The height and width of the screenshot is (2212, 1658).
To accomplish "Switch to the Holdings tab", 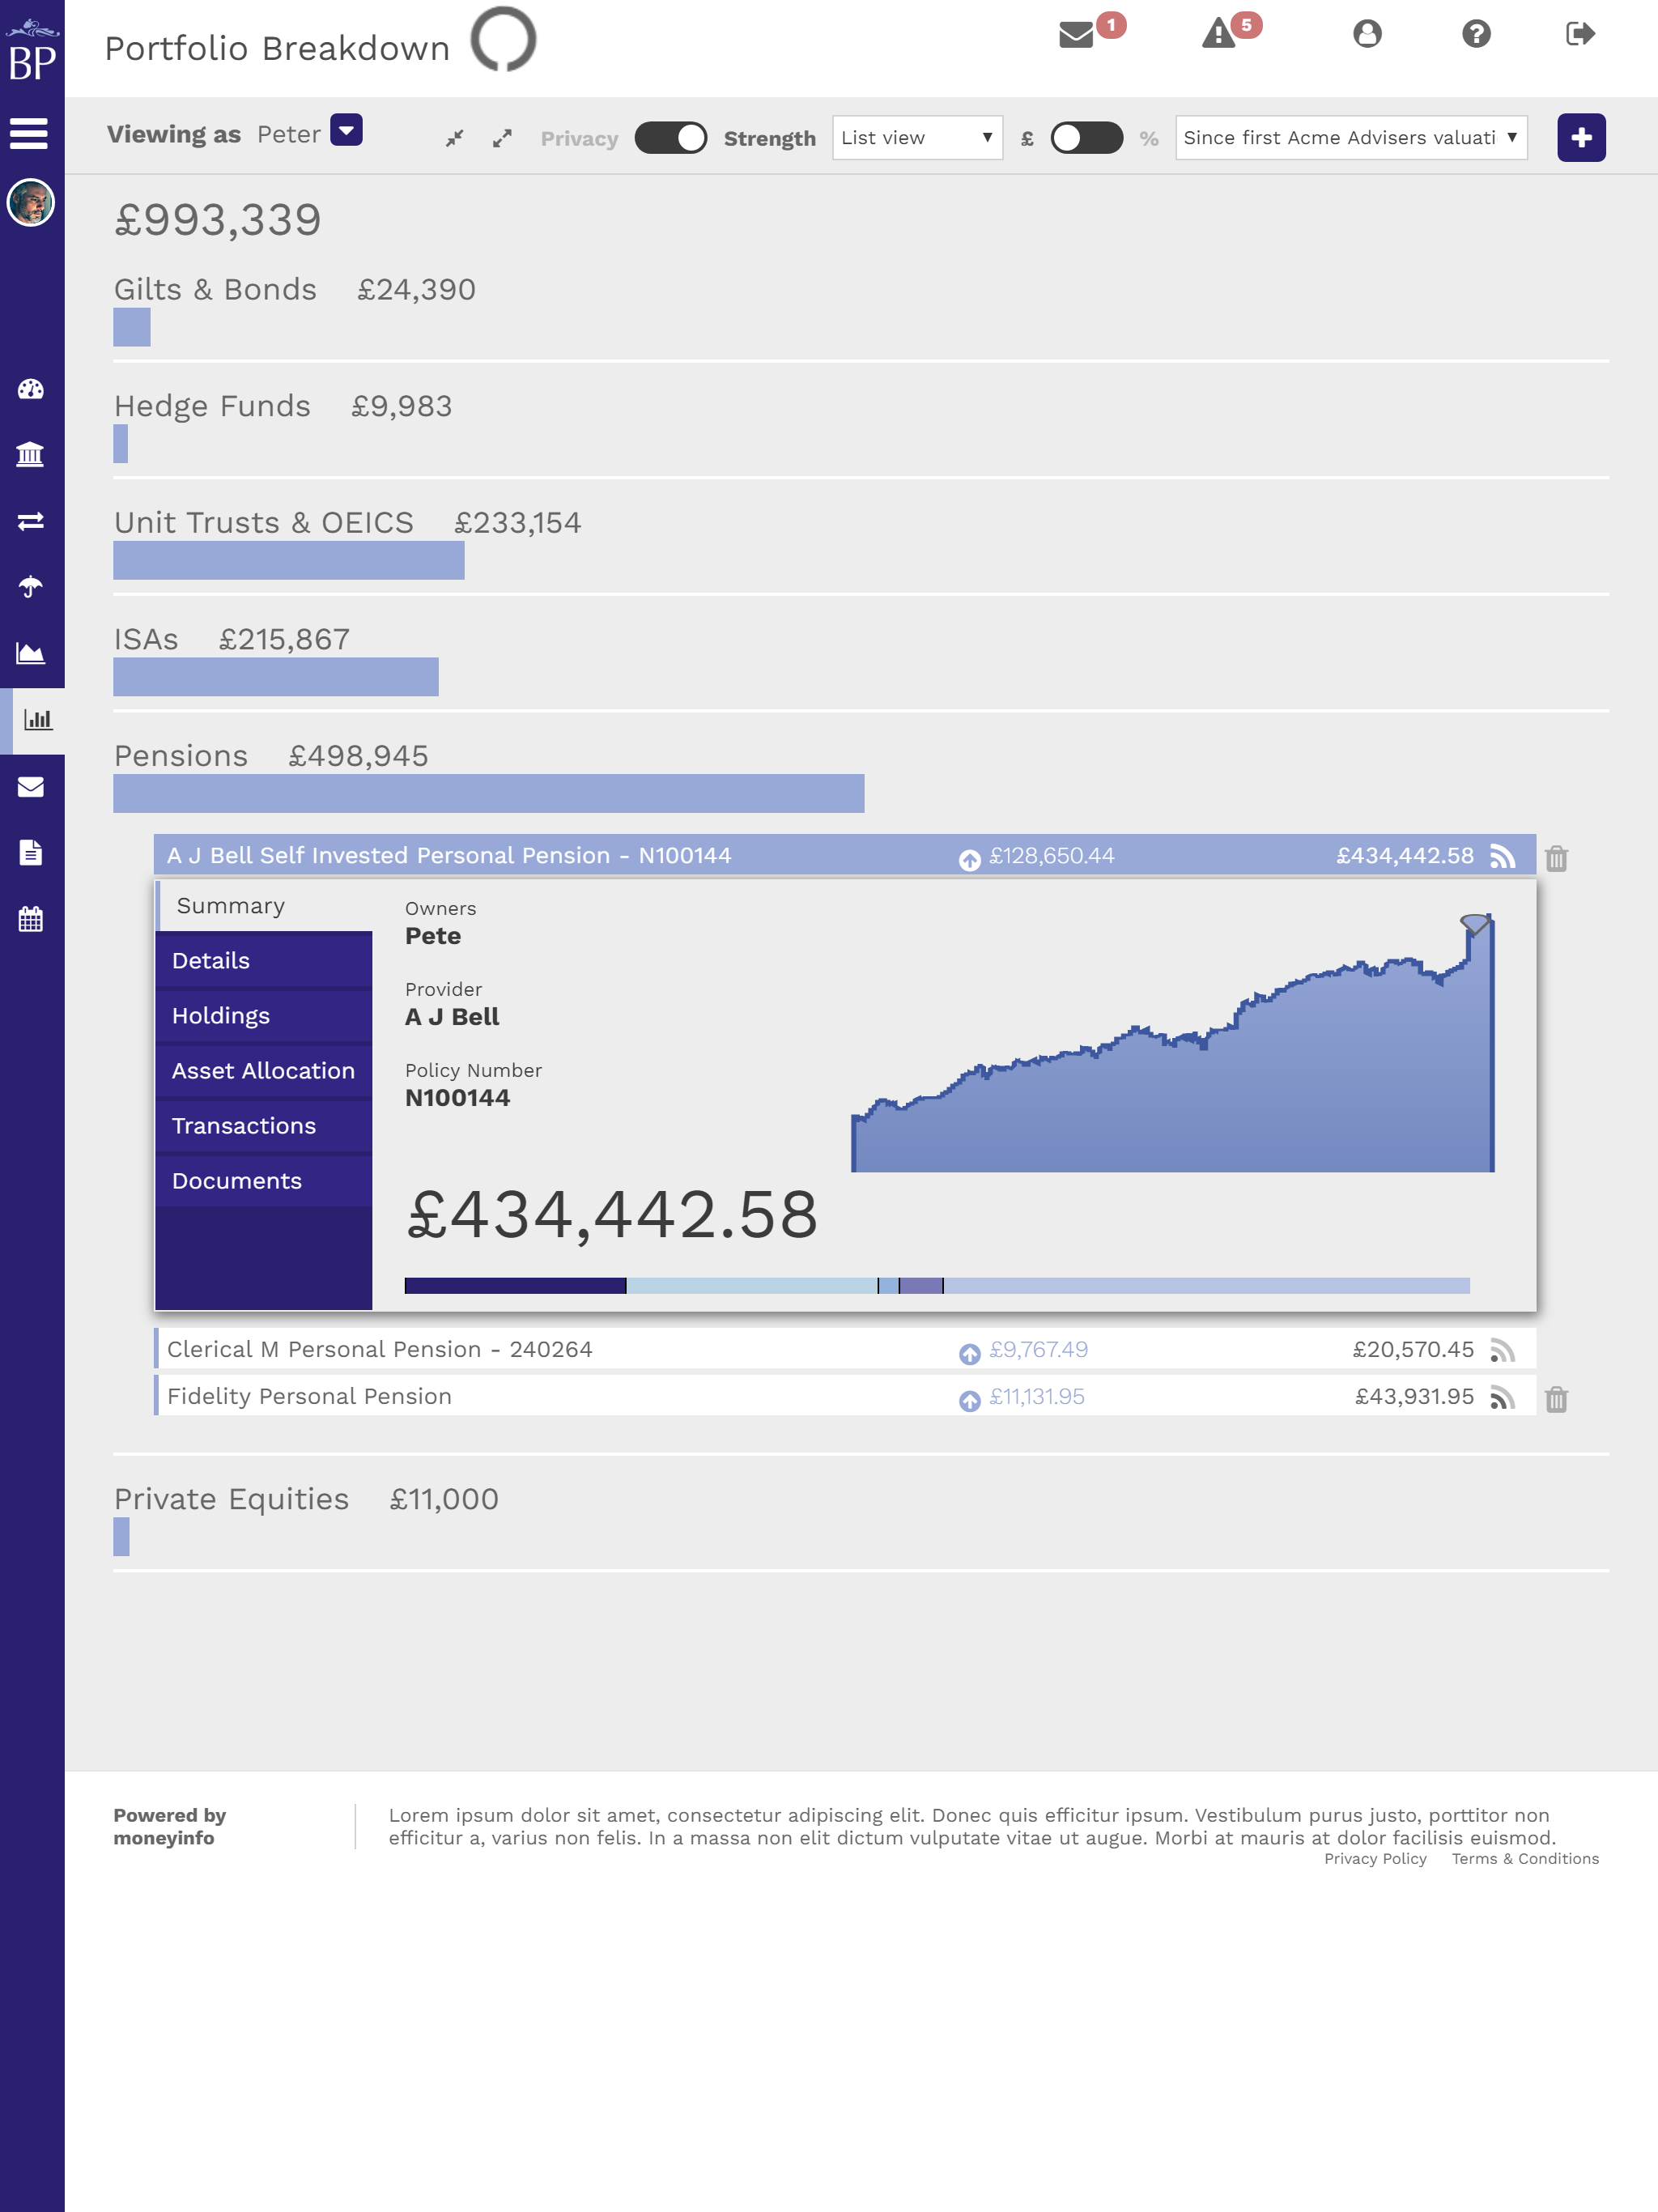I will [x=264, y=1016].
